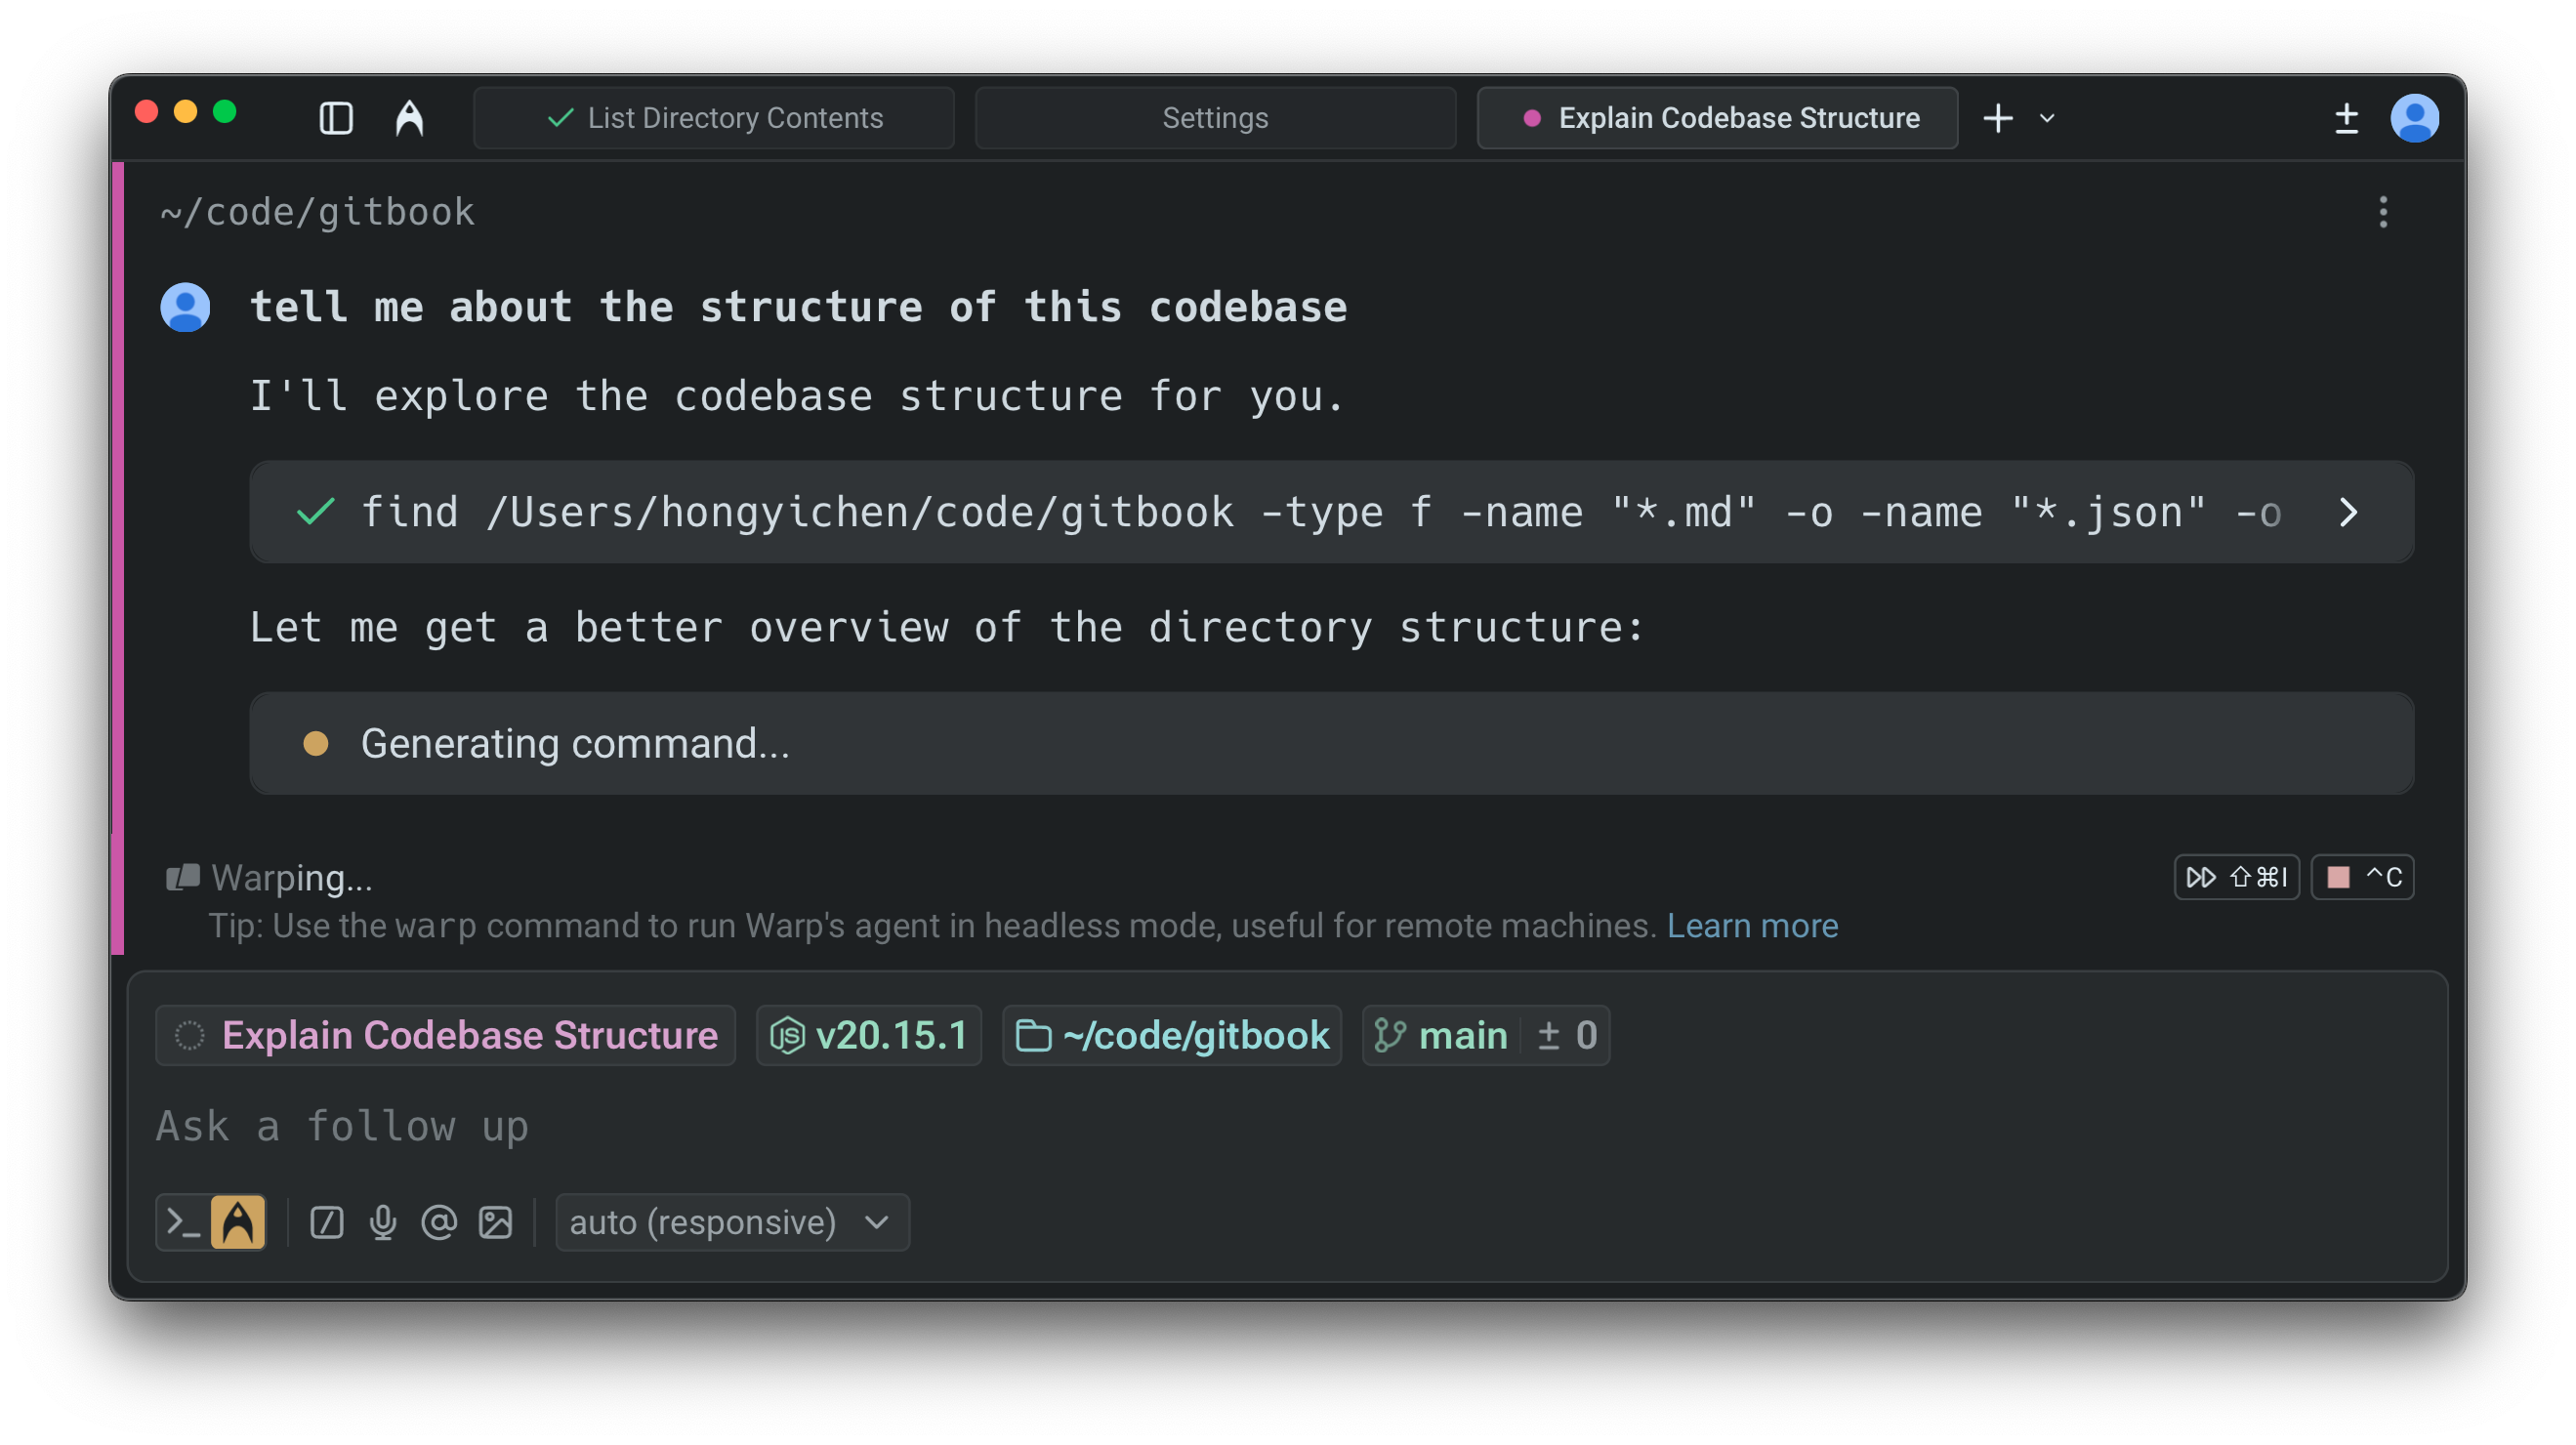Open the auto (responsive) model dropdown
The width and height of the screenshot is (2576, 1445).
coord(731,1222)
